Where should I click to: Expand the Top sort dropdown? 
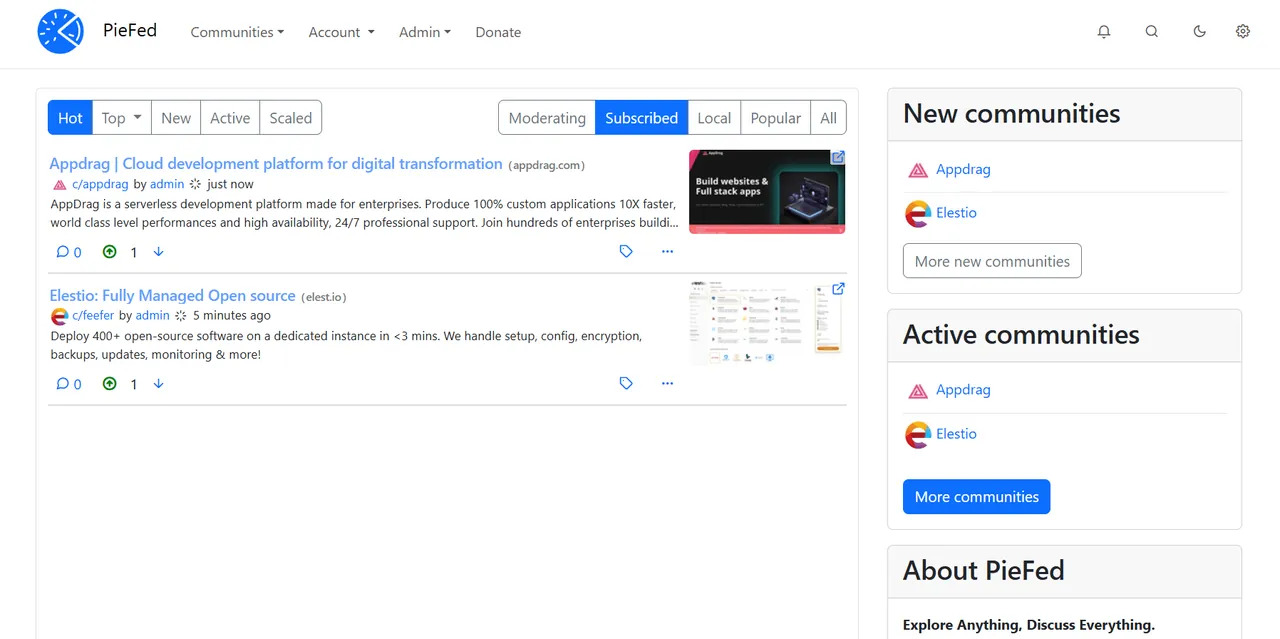[122, 118]
